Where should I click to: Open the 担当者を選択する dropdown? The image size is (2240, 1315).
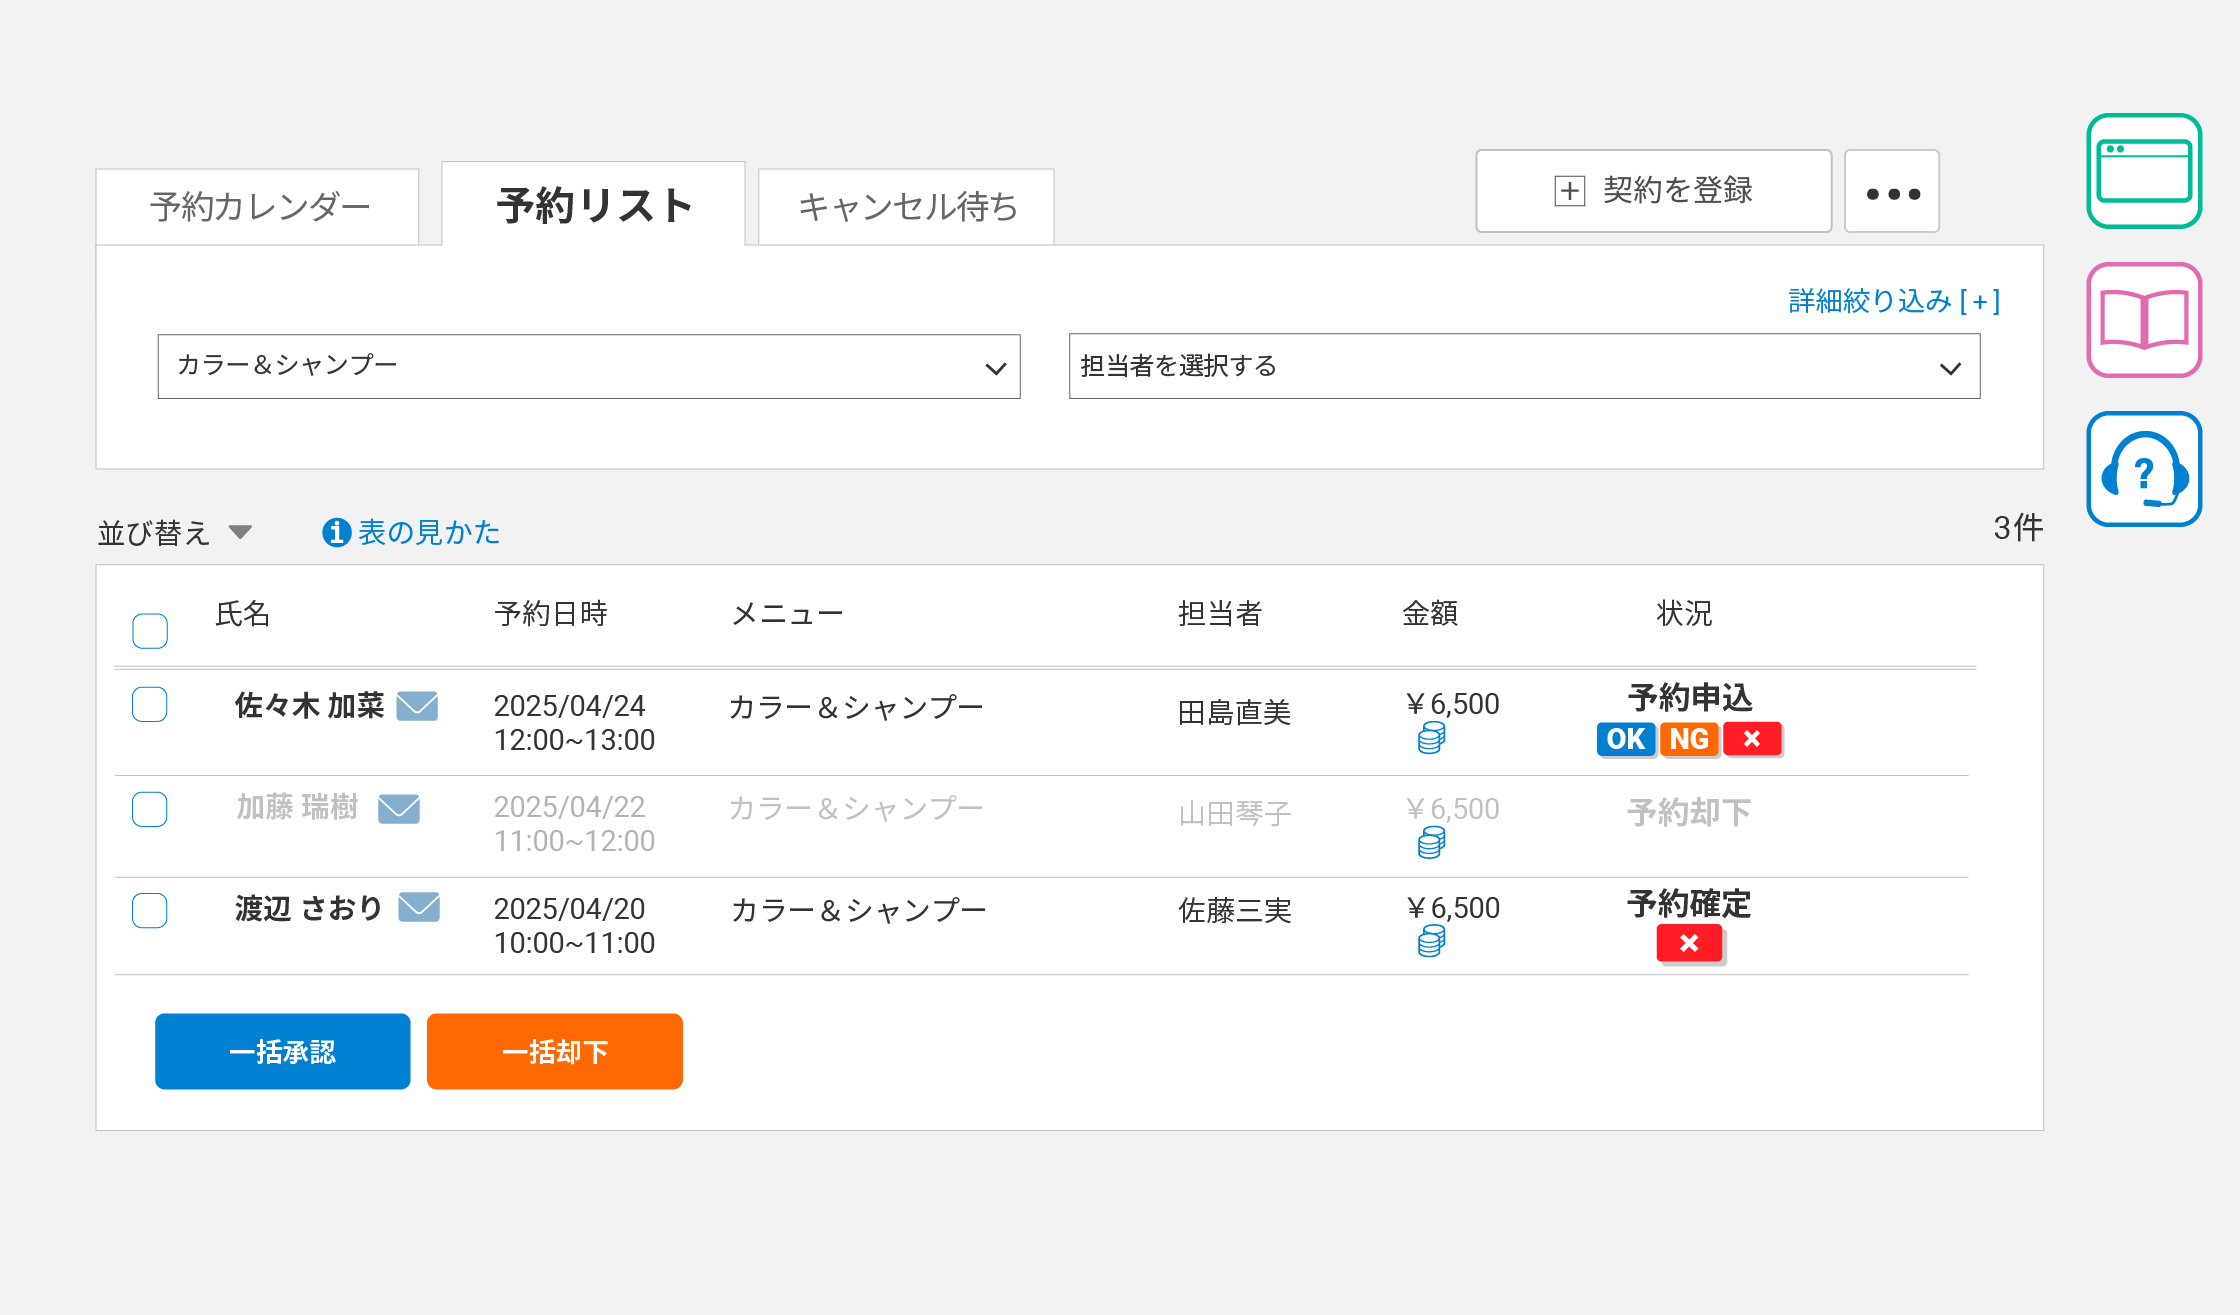(x=1524, y=367)
